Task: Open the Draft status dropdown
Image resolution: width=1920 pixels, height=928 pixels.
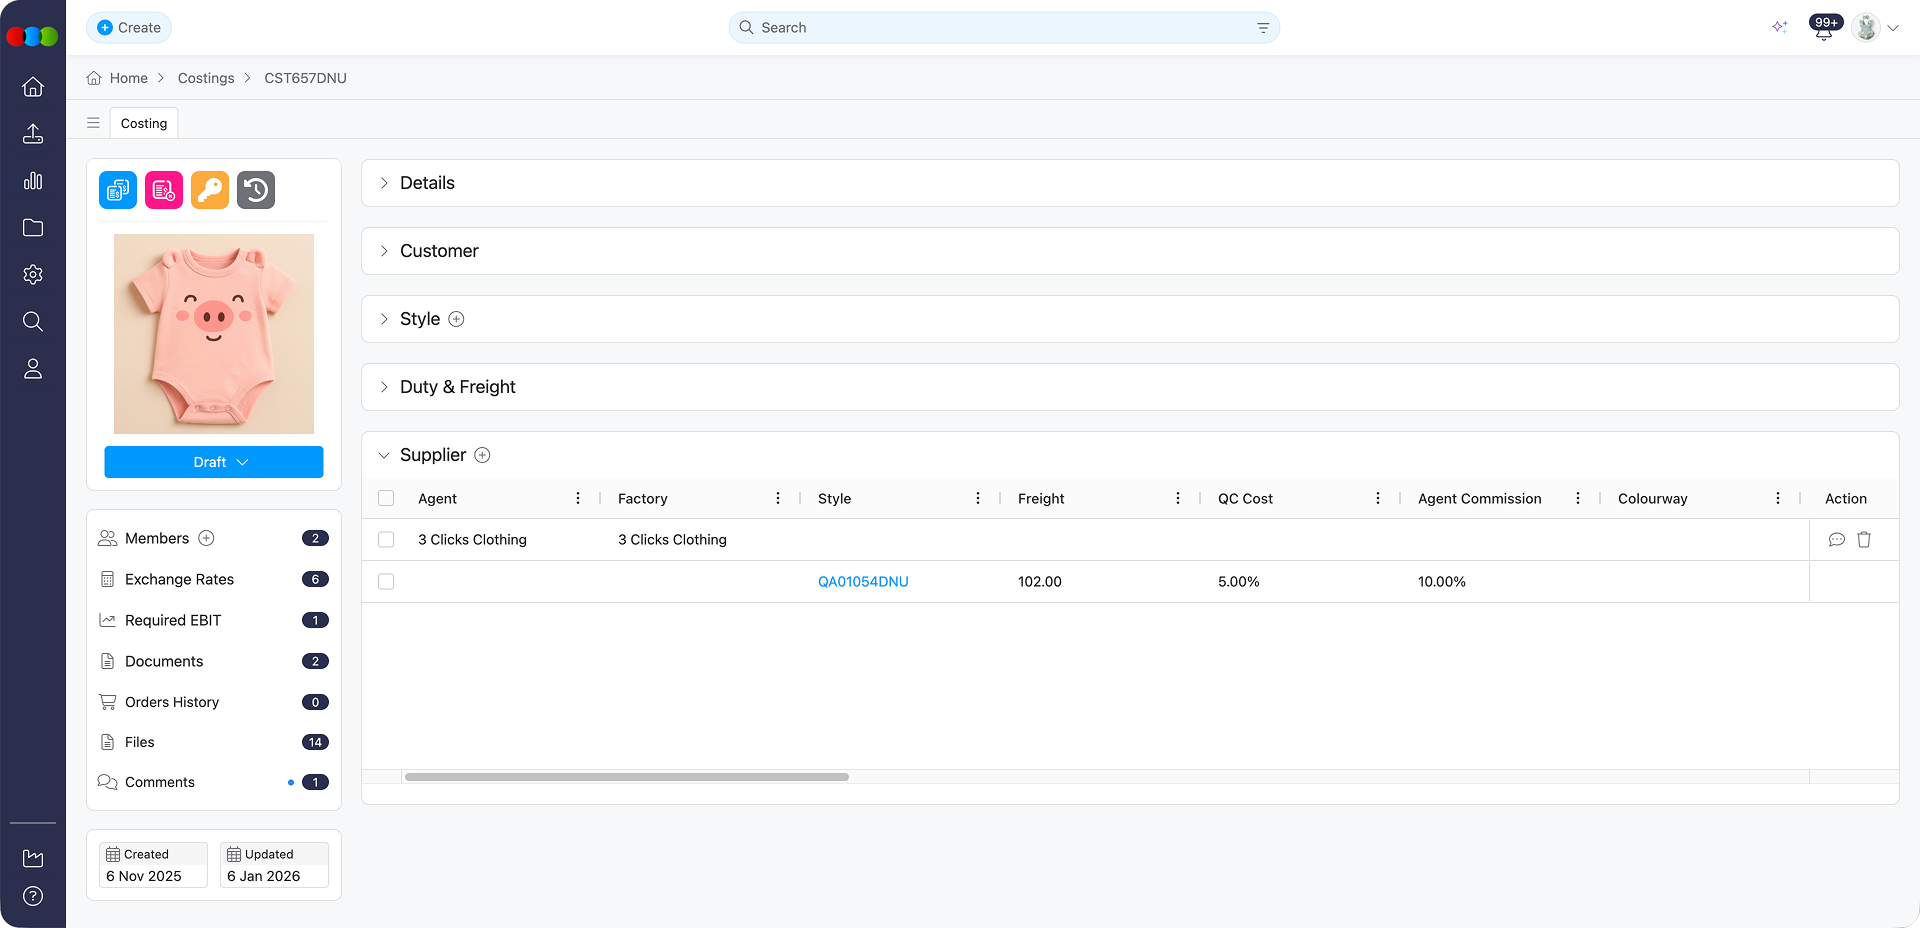Action: pyautogui.click(x=214, y=462)
